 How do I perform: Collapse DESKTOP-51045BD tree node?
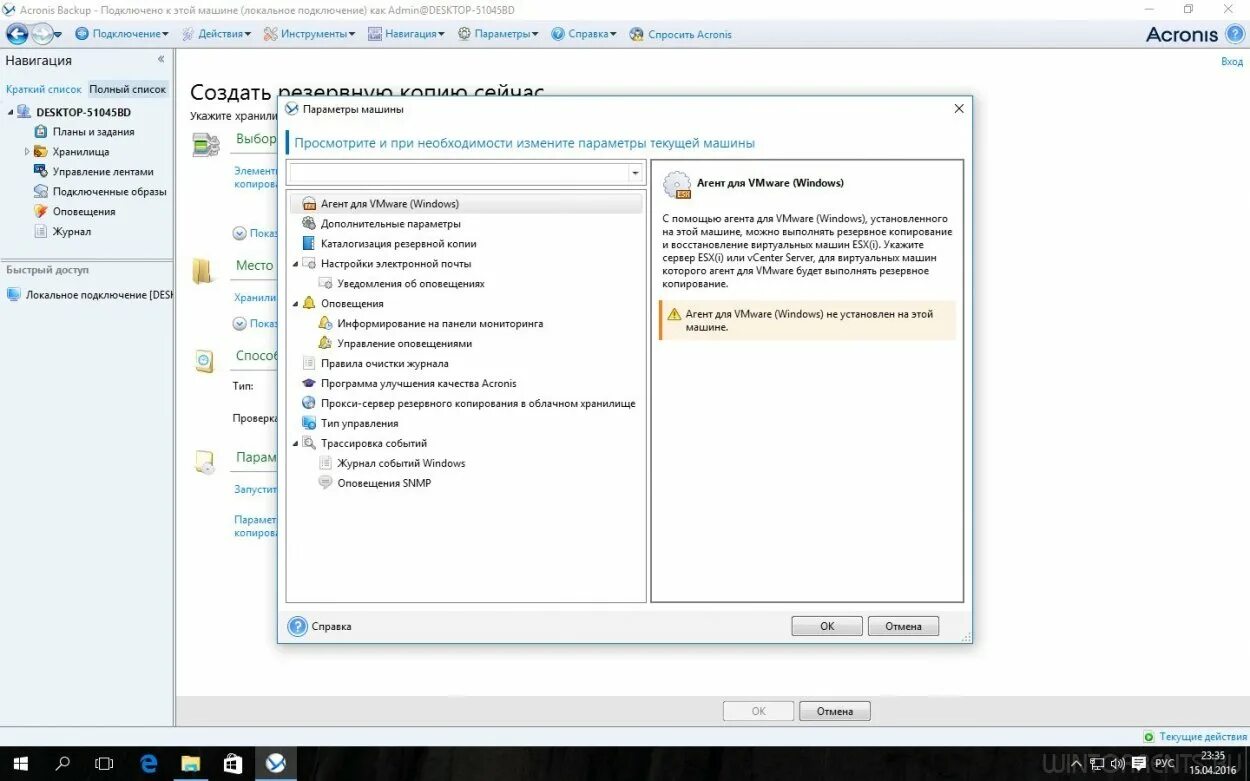tap(10, 112)
